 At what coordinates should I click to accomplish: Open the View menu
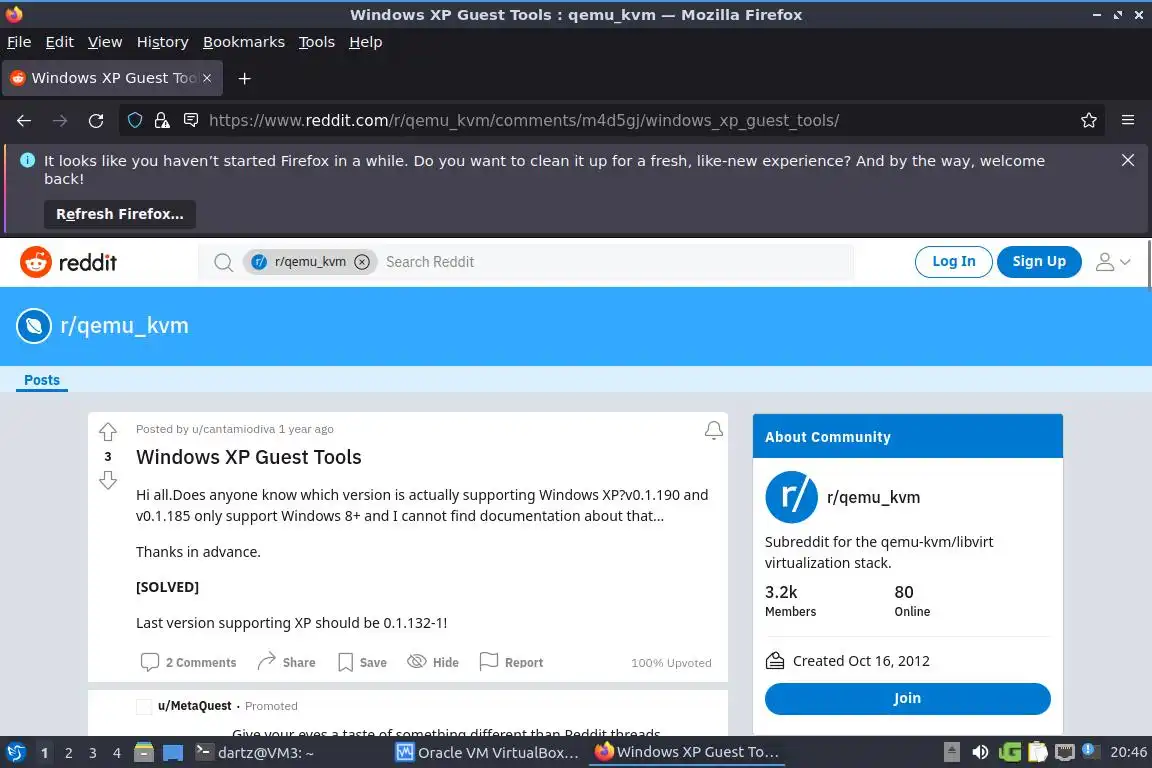click(x=105, y=42)
